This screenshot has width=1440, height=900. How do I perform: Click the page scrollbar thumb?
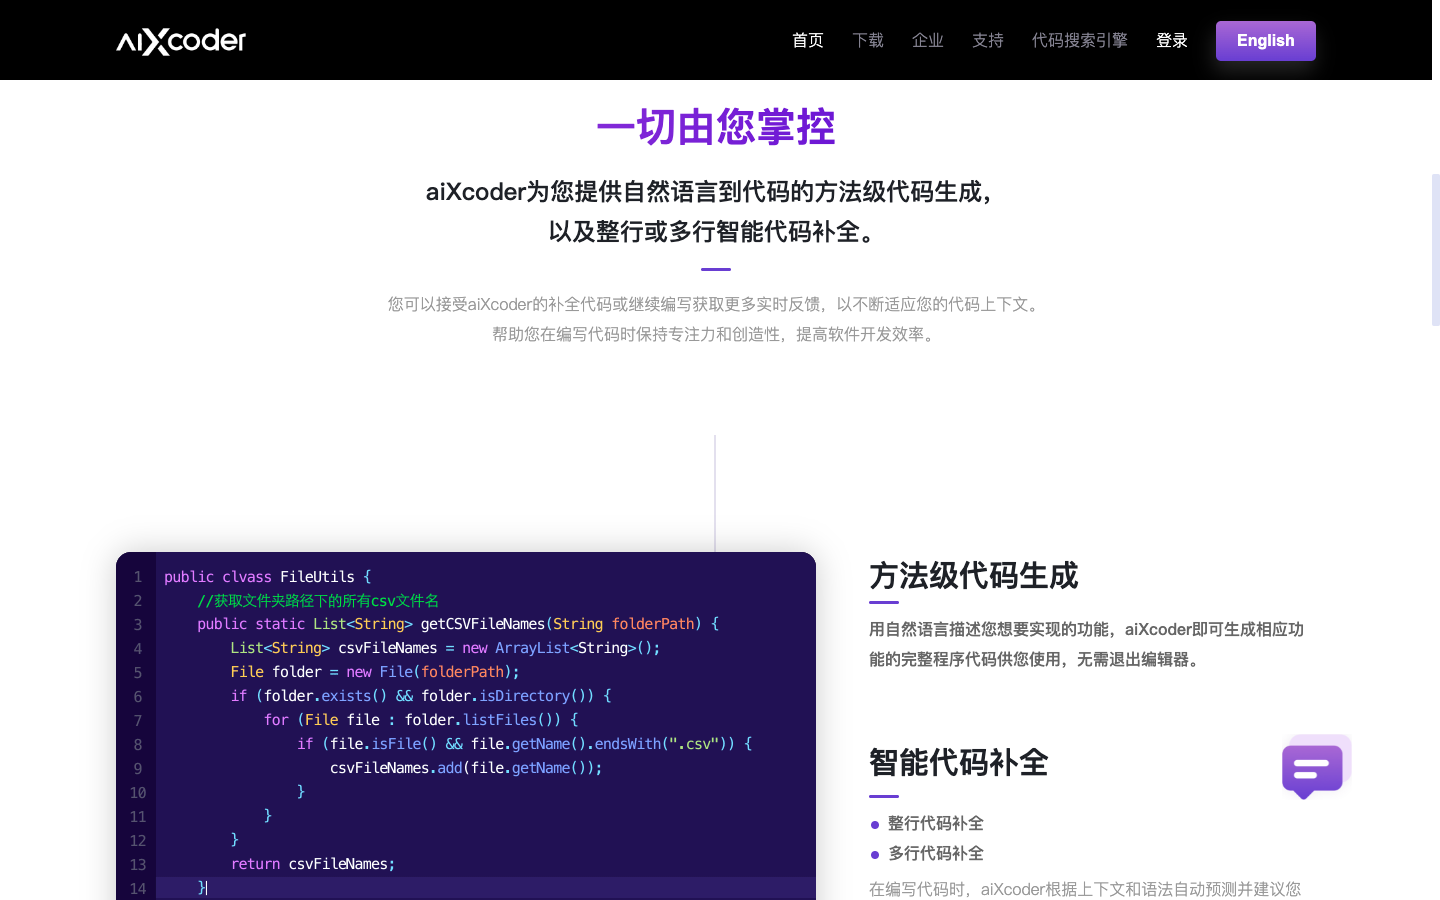tap(1436, 250)
